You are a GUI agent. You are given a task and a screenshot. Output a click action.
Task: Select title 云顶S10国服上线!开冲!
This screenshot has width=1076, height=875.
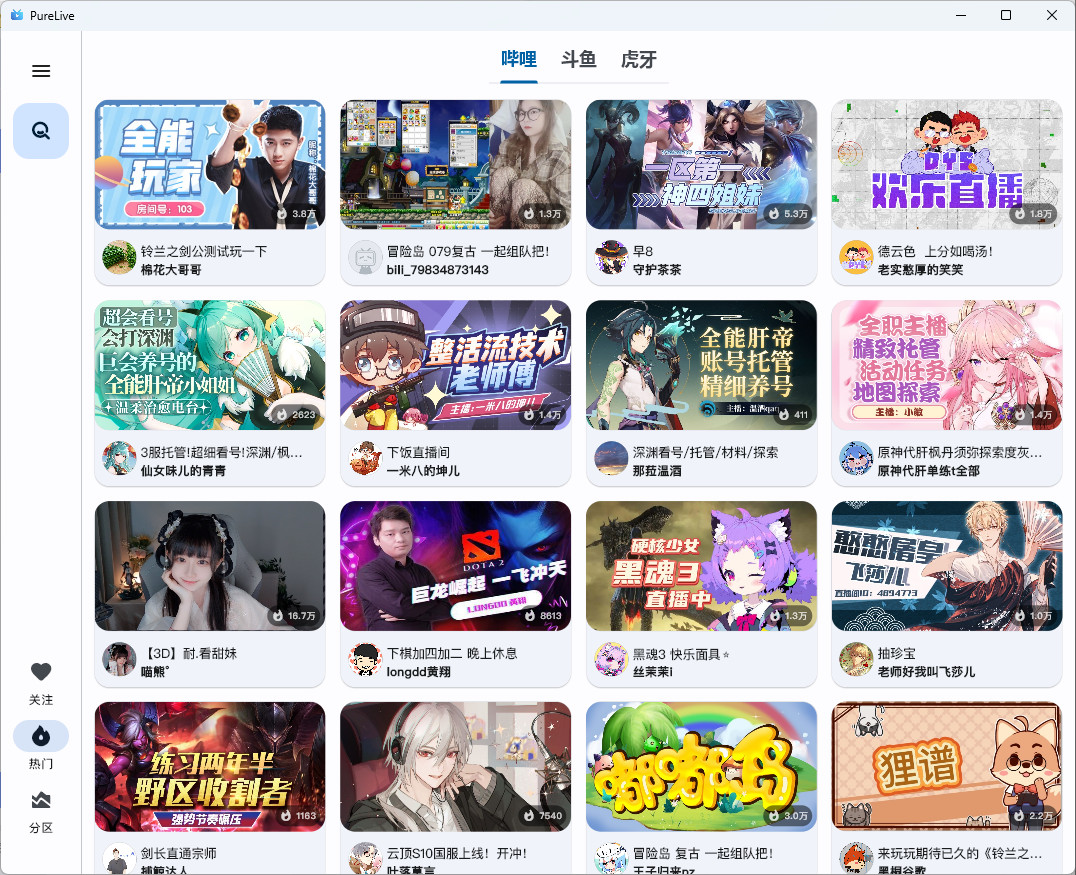pos(457,853)
